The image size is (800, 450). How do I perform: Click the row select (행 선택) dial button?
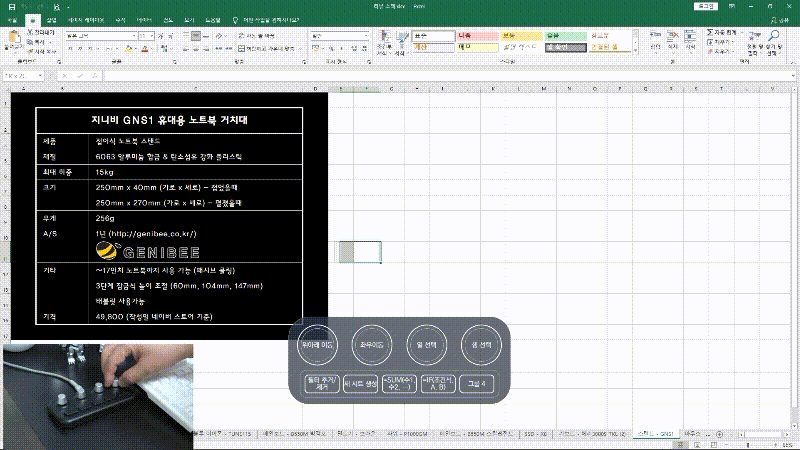point(481,345)
